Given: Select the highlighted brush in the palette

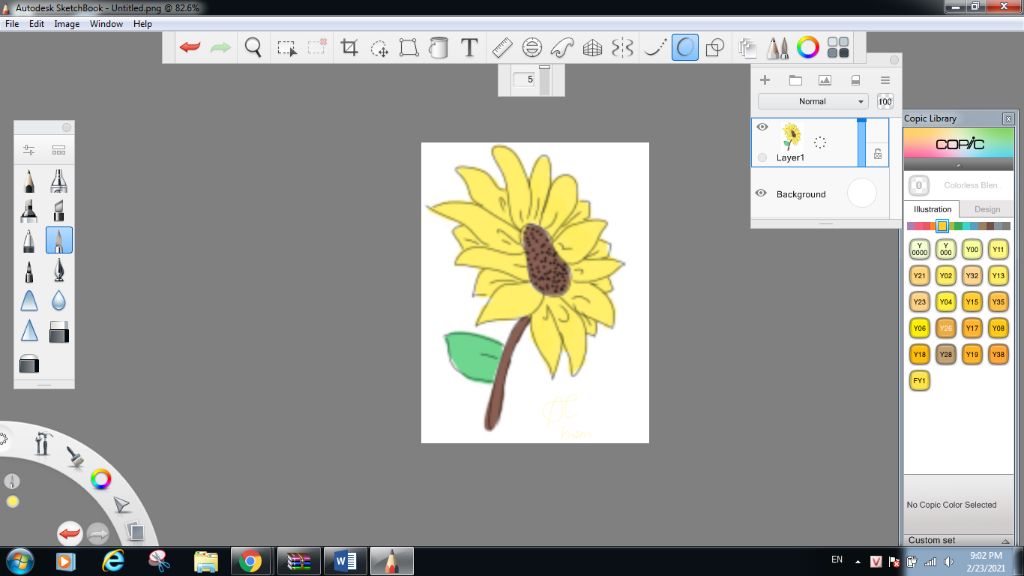Looking at the screenshot, I should click(59, 240).
